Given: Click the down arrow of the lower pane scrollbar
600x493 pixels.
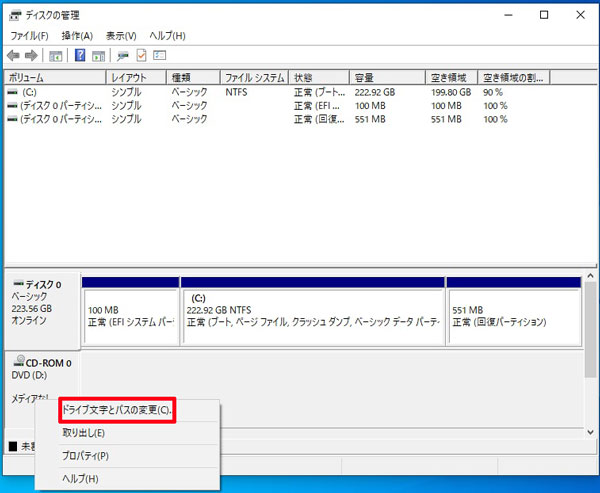Looking at the screenshot, I should point(591,431).
